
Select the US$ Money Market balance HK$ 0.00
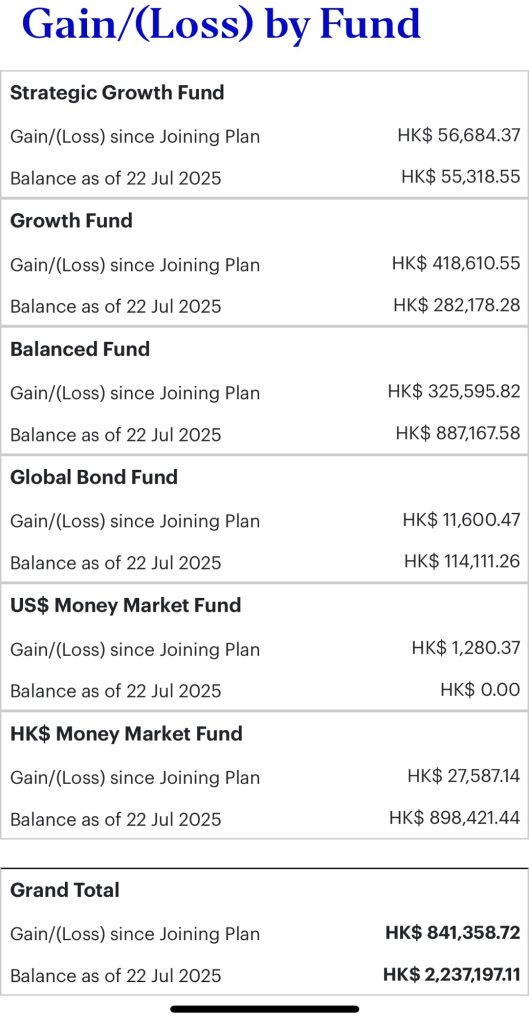pos(481,690)
